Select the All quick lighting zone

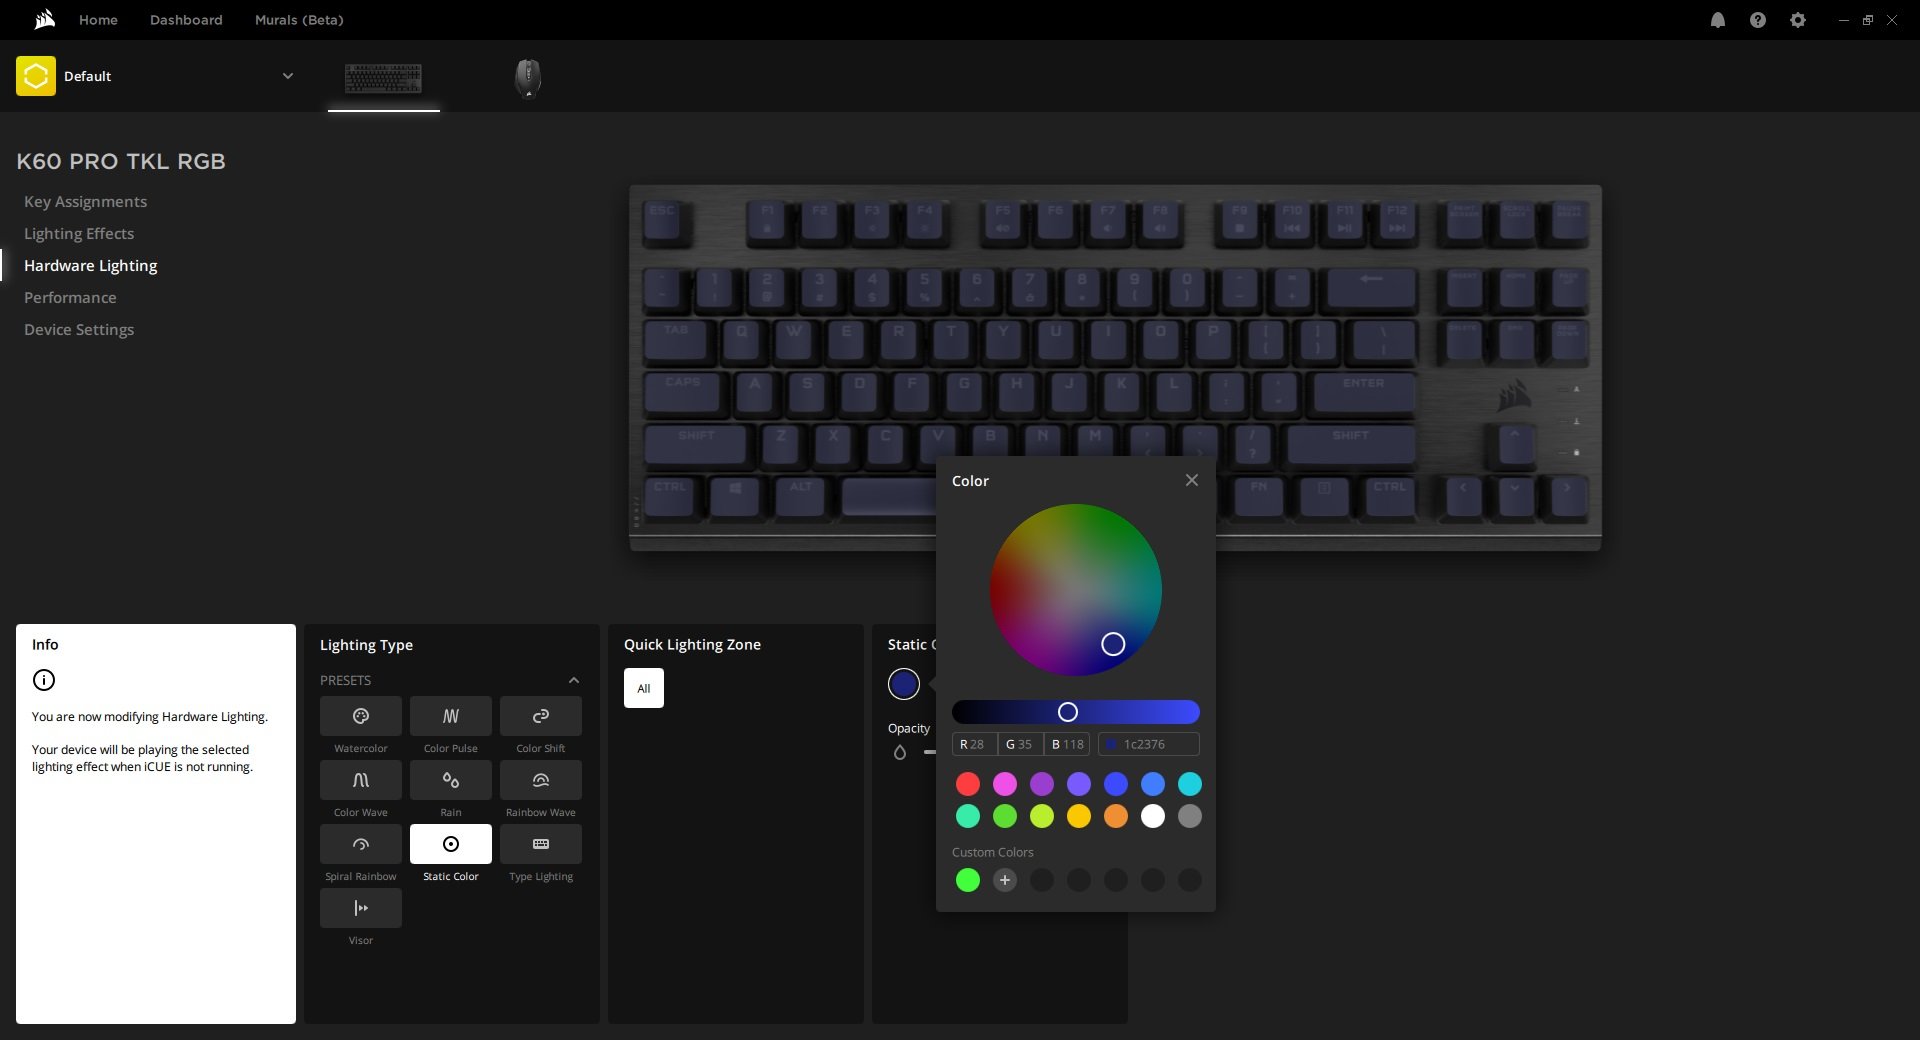(644, 688)
